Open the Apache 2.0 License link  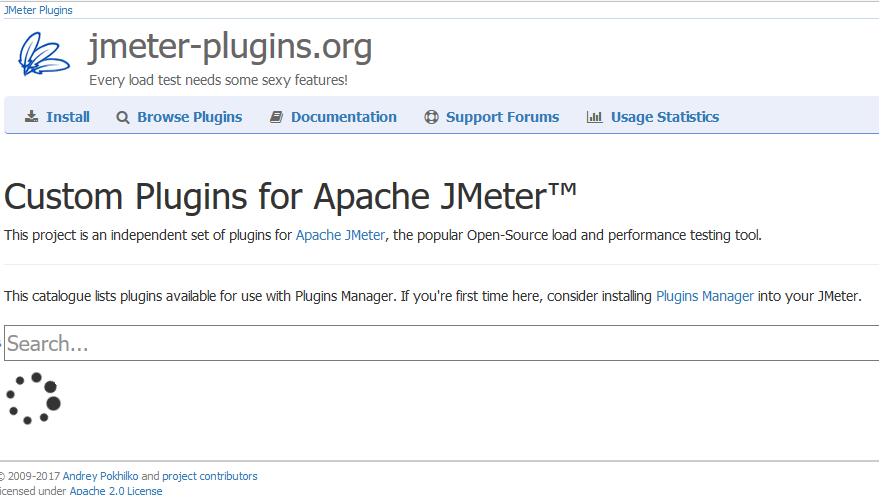pyautogui.click(x=115, y=490)
